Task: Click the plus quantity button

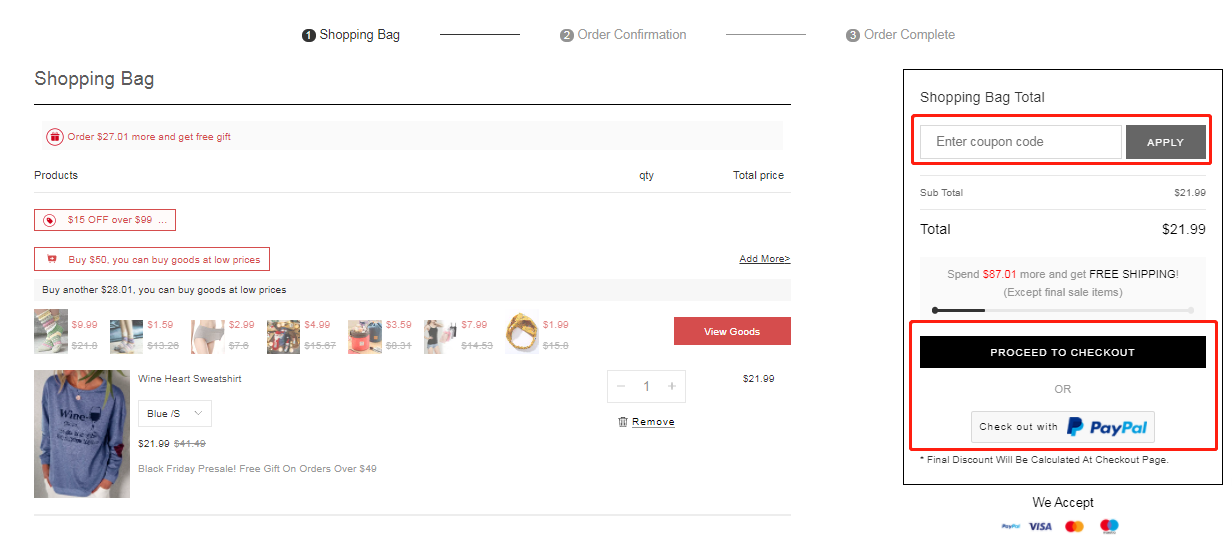Action: (x=672, y=386)
